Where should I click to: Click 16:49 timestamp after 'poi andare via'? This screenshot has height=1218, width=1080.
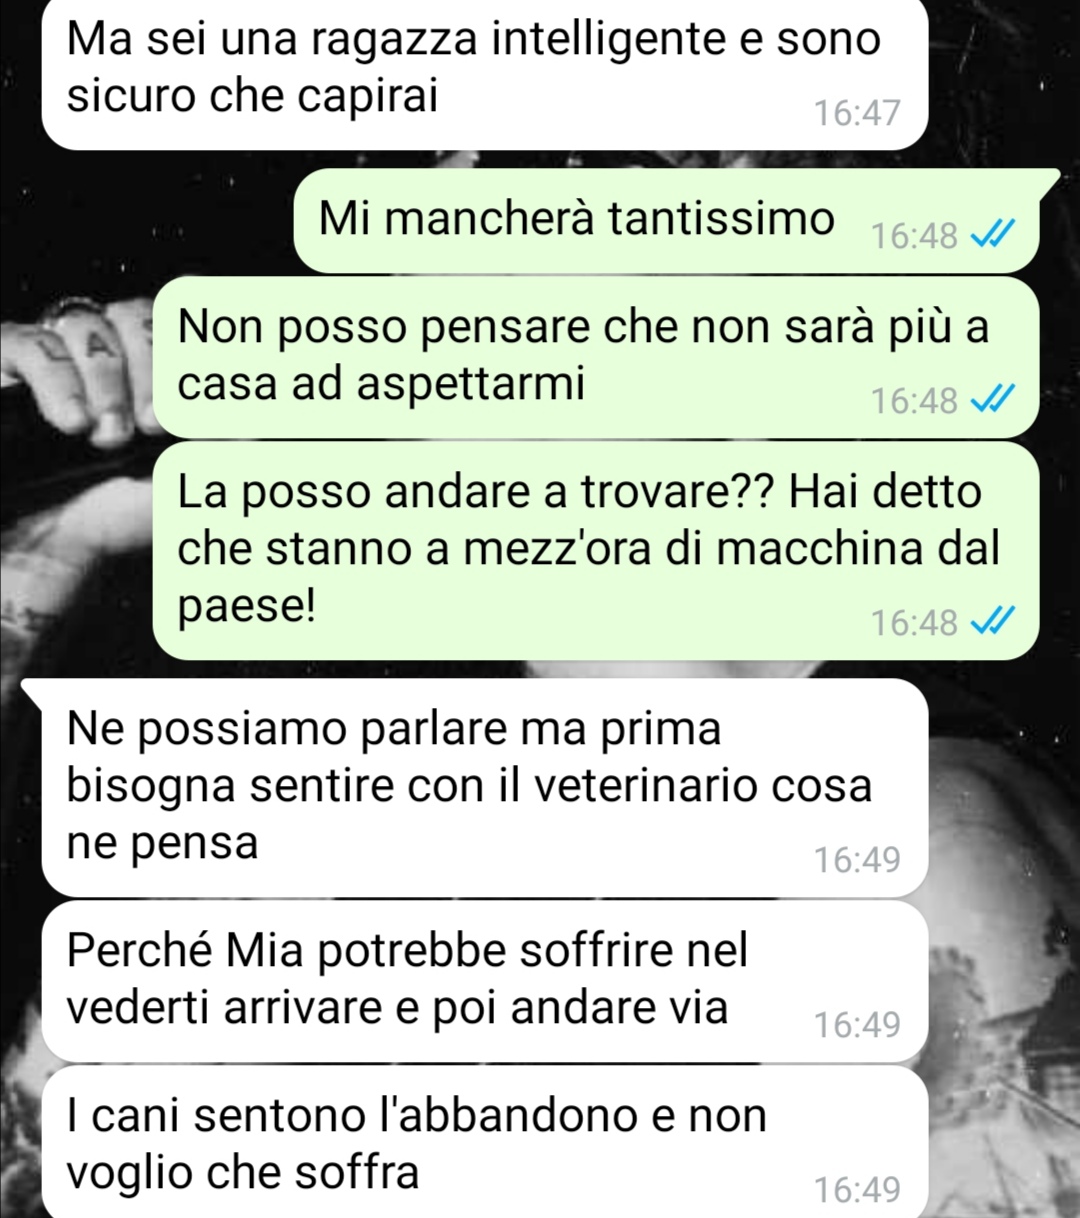857,1025
